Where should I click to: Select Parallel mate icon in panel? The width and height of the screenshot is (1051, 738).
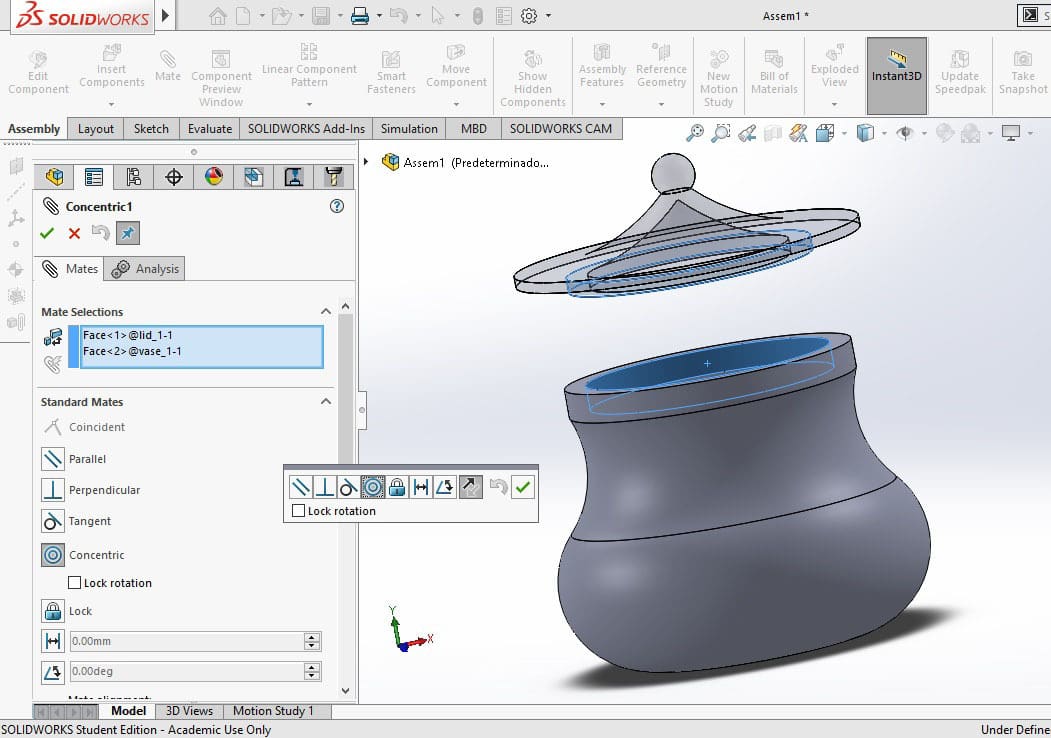[x=53, y=458]
